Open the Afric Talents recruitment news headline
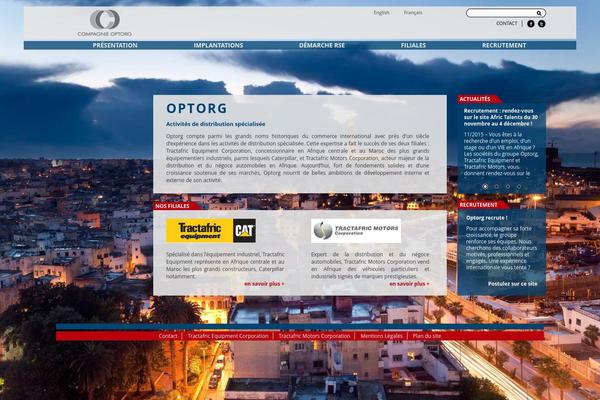Image resolution: width=600 pixels, height=400 pixels. pyautogui.click(x=501, y=117)
